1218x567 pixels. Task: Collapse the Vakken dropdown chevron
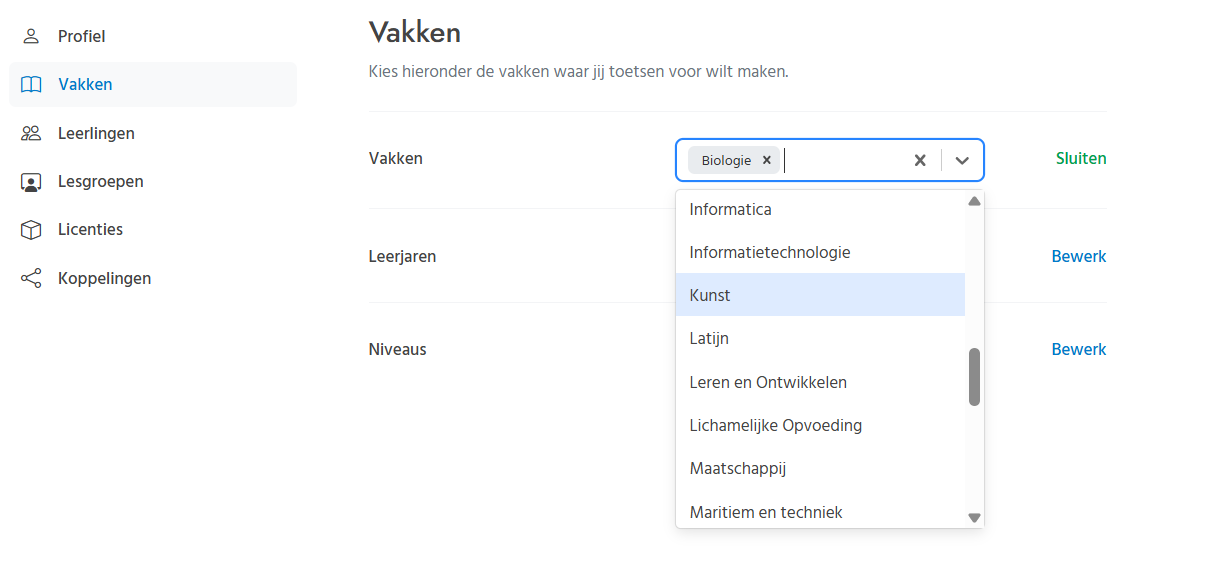pyautogui.click(x=962, y=160)
